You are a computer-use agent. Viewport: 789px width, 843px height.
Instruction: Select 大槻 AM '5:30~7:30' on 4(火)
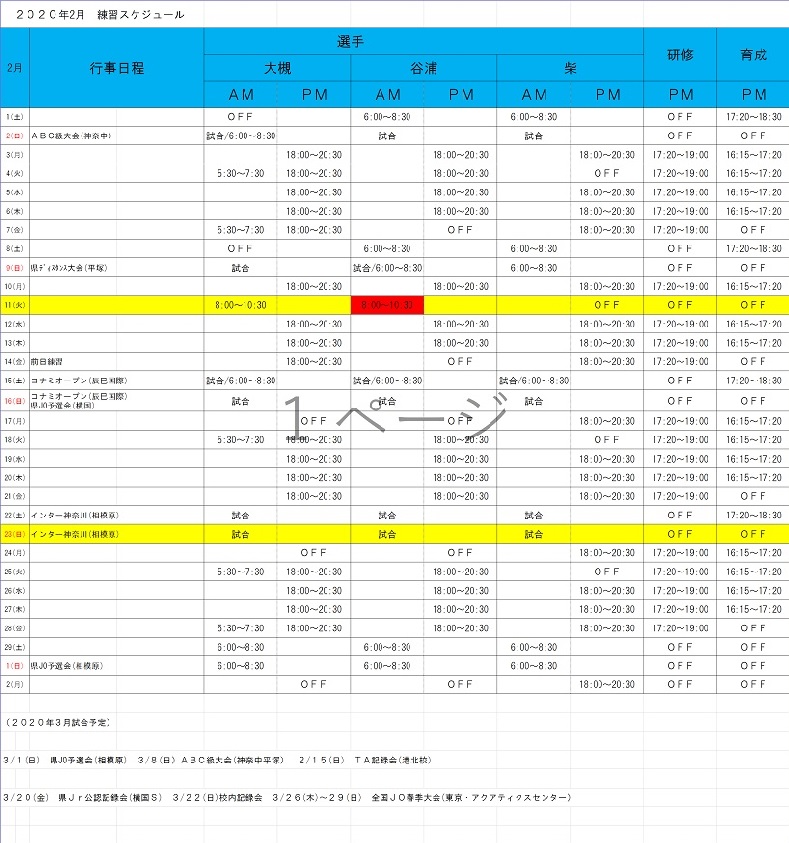(x=240, y=173)
